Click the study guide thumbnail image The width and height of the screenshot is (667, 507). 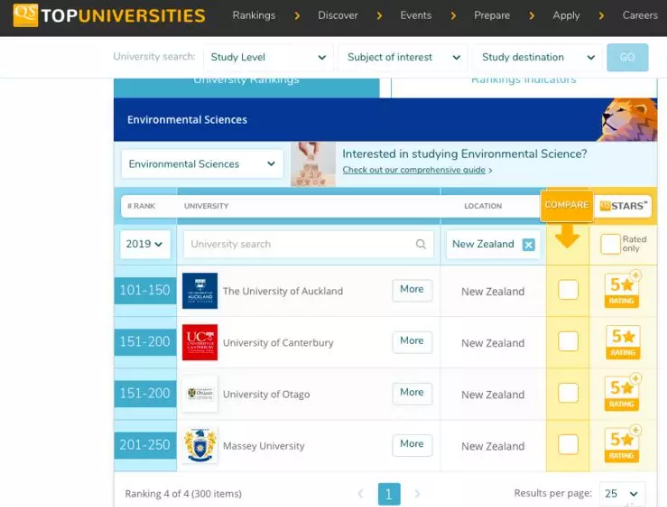coord(313,164)
